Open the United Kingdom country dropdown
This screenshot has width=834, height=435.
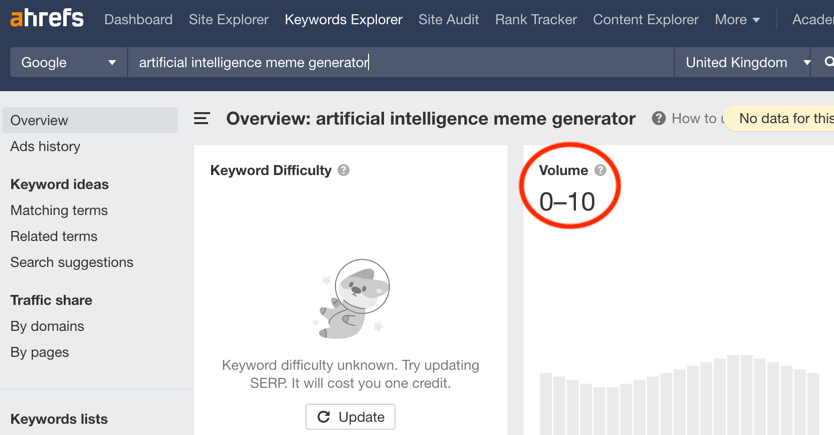747,62
